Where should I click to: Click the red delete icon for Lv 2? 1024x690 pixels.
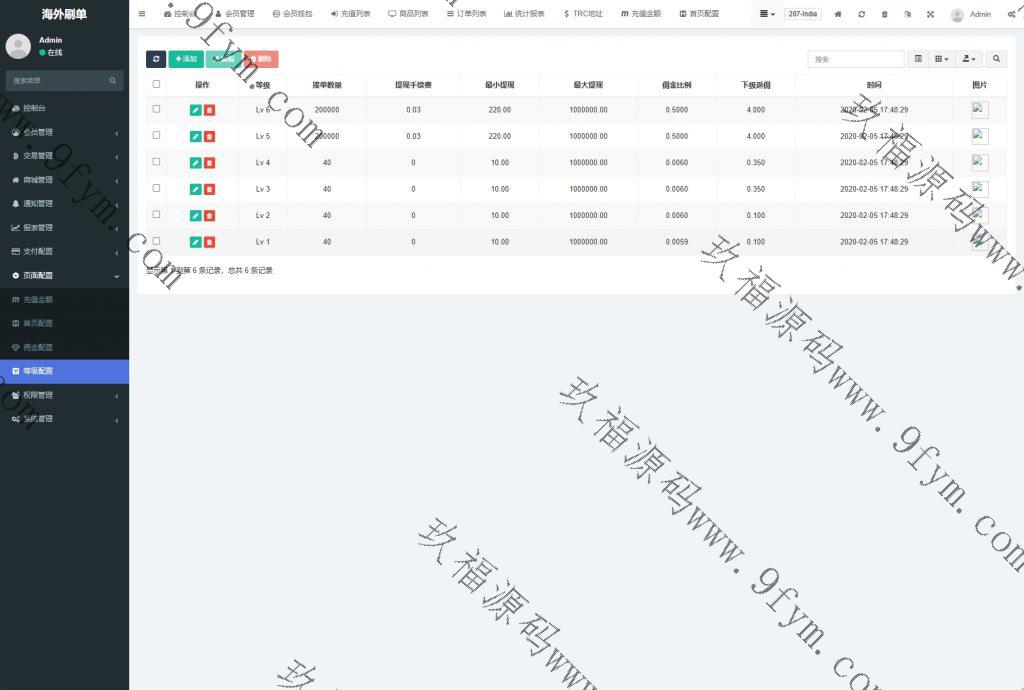(209, 216)
